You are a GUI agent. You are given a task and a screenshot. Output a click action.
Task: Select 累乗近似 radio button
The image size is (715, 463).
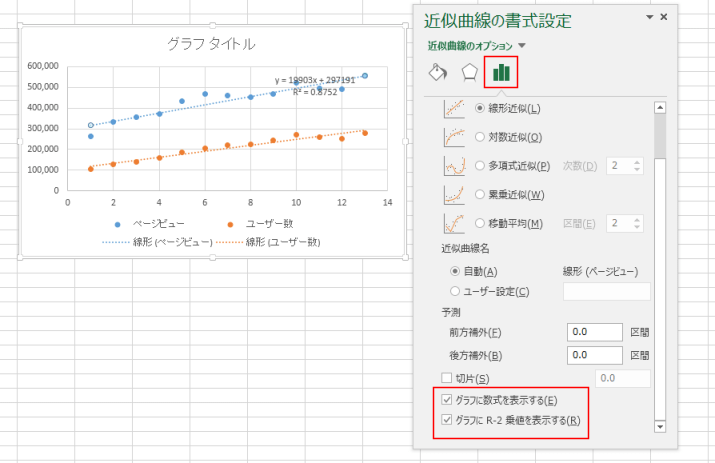click(x=479, y=194)
